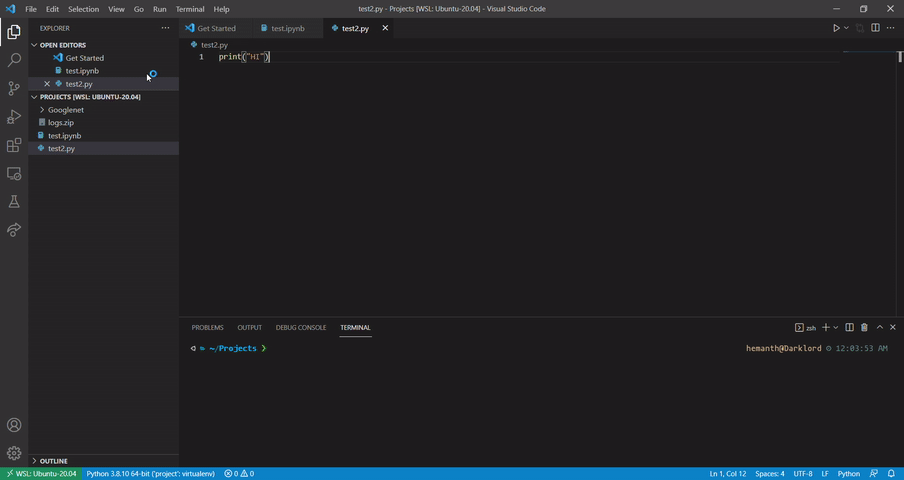Close the bottom panel
904x480 pixels.
893,327
